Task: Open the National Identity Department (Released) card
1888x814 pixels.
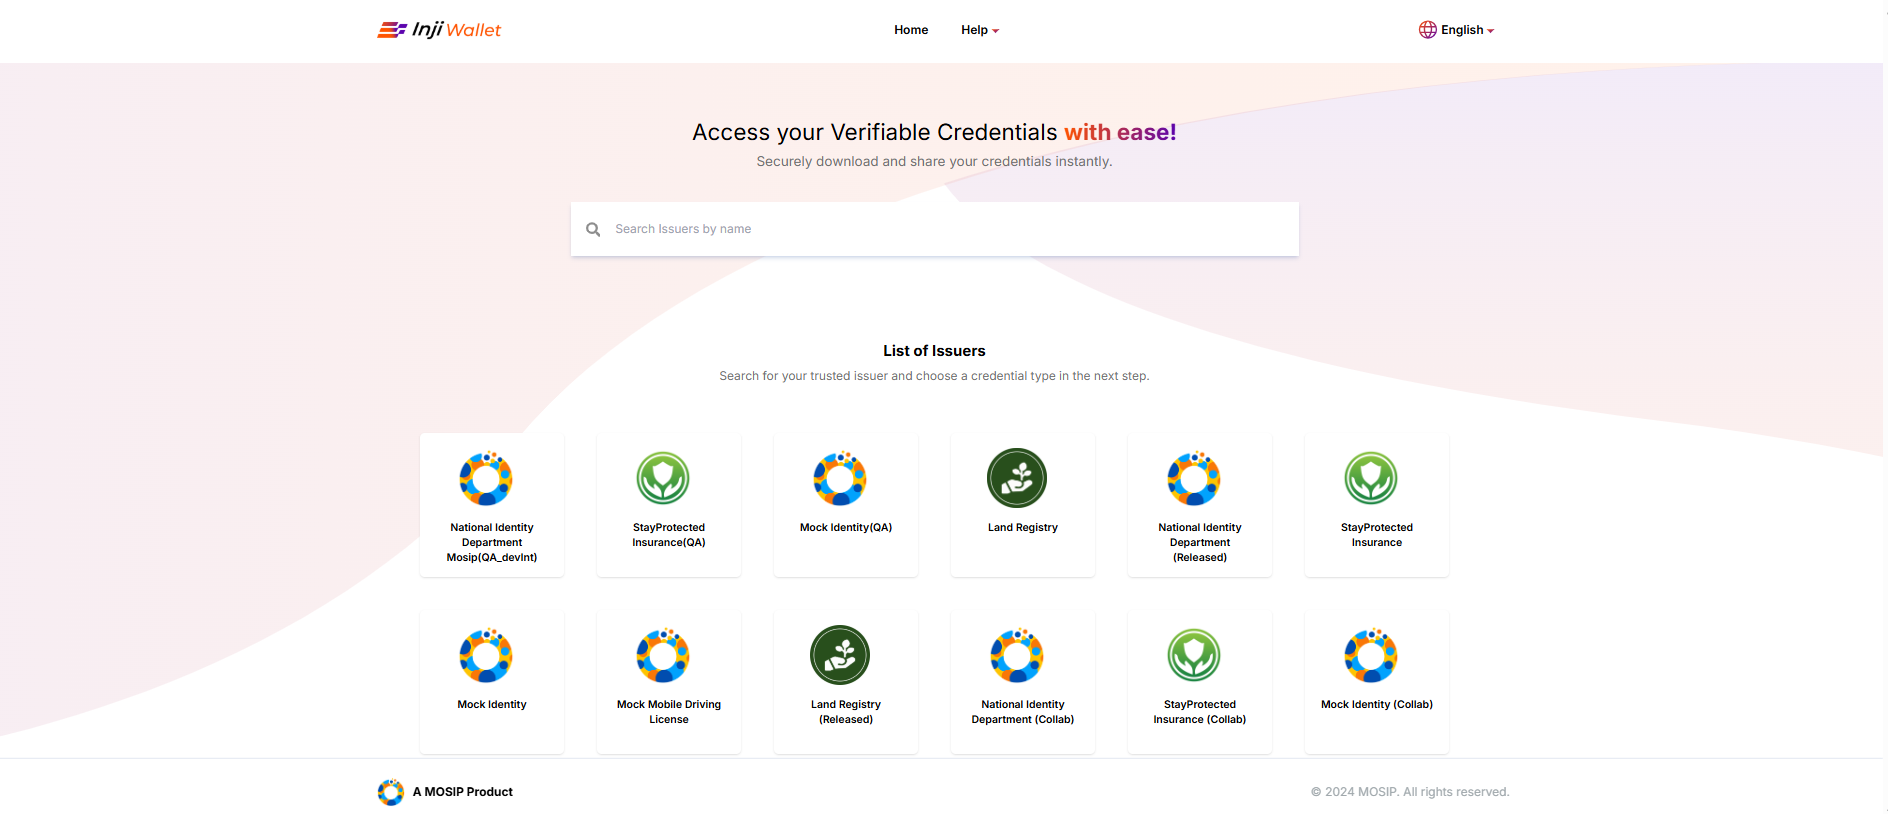Action: (1199, 506)
